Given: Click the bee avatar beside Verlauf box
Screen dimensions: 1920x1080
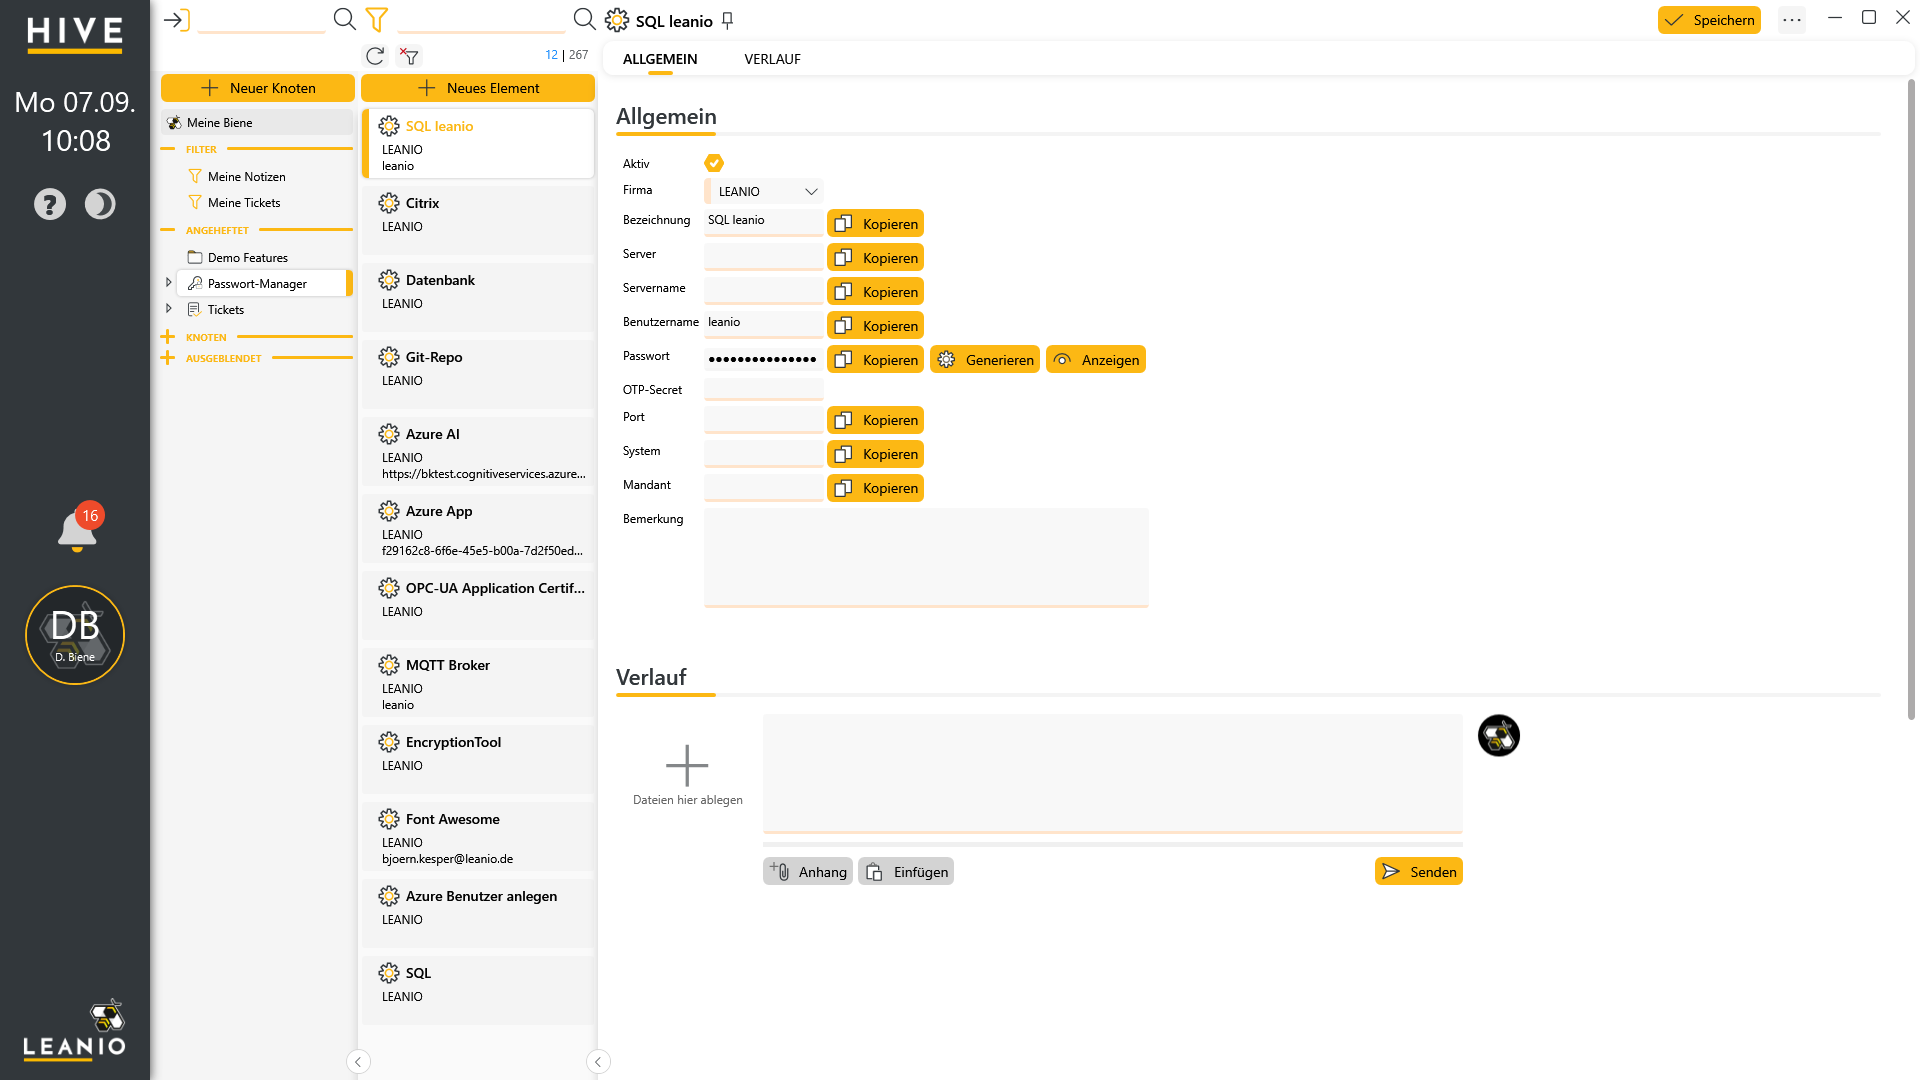Looking at the screenshot, I should [1499, 736].
